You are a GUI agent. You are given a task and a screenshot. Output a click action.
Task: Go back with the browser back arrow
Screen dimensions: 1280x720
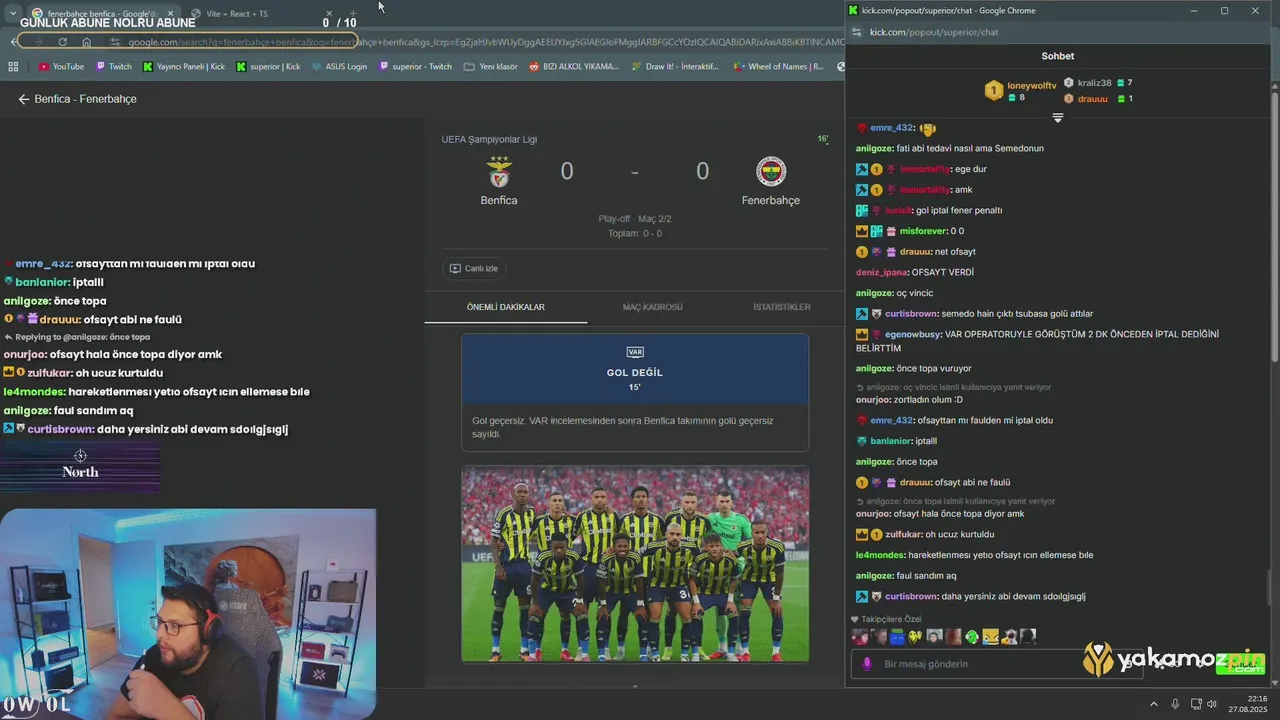pyautogui.click(x=15, y=42)
